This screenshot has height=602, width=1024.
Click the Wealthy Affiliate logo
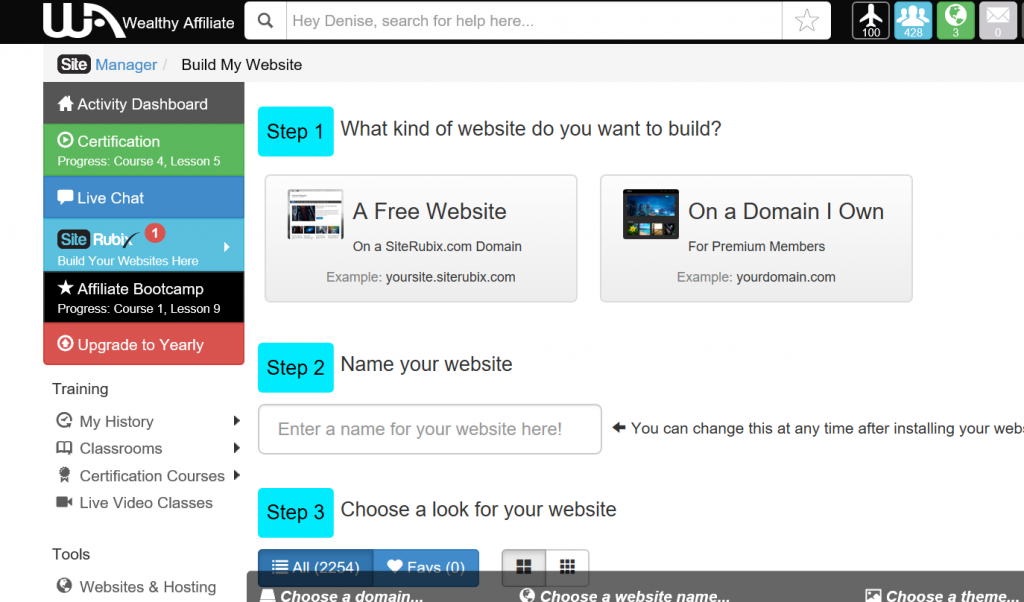click(138, 21)
